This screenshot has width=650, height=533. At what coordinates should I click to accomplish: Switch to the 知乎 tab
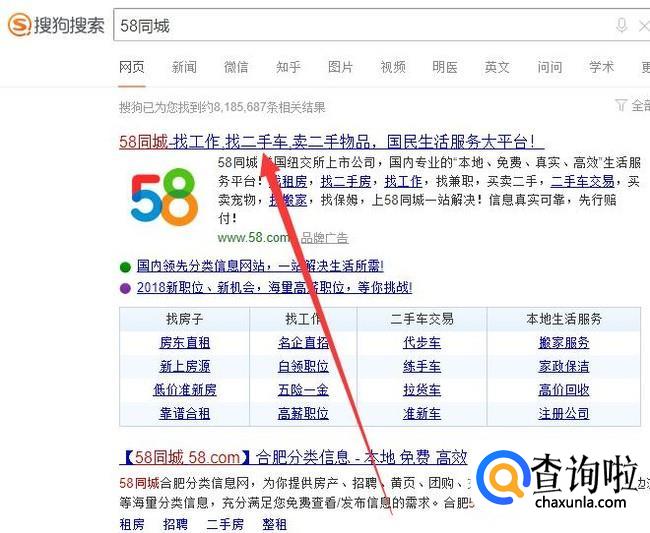[x=289, y=67]
